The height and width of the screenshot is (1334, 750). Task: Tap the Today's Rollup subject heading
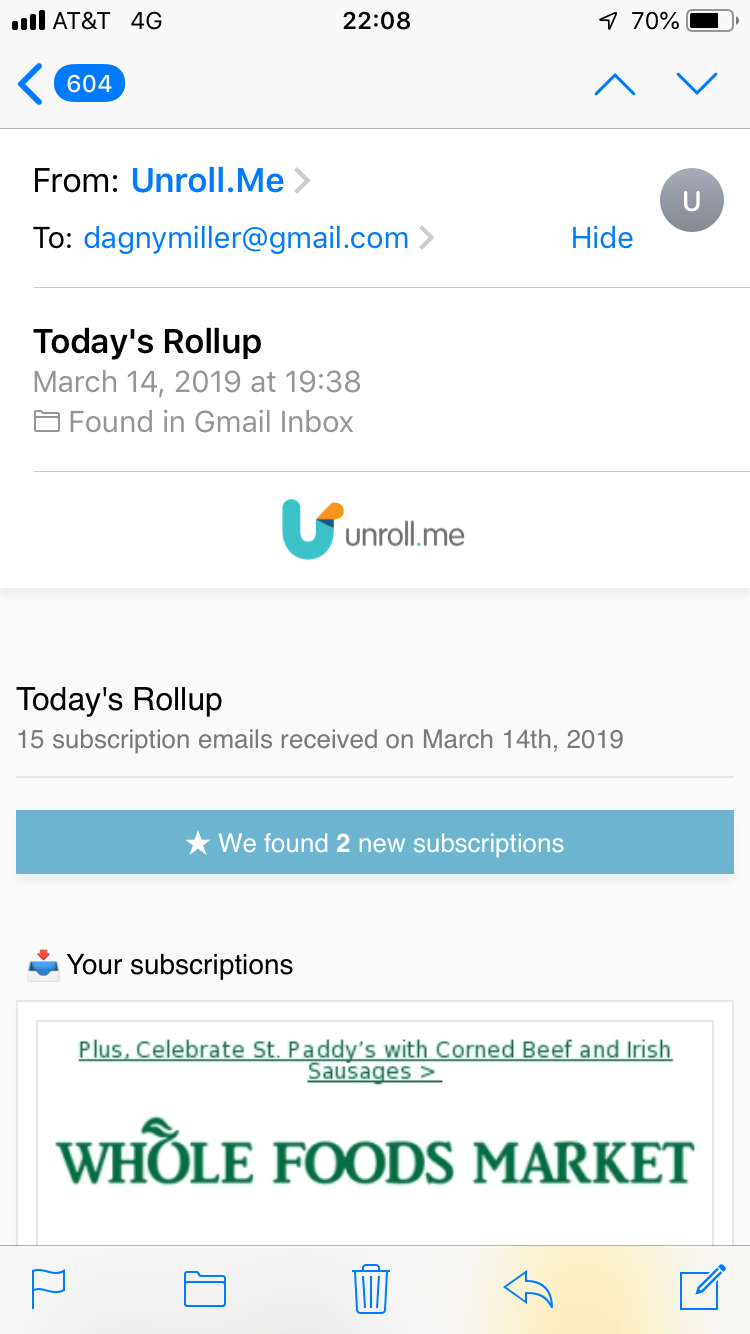pyautogui.click(x=148, y=342)
